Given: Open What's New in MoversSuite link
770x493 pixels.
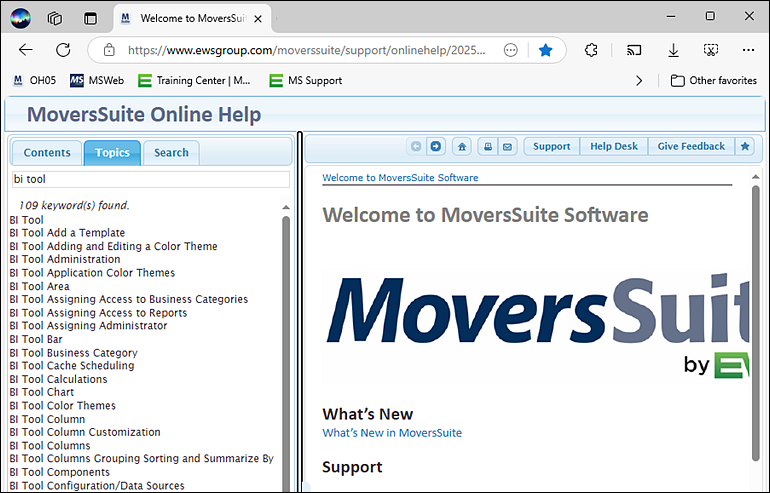Looking at the screenshot, I should pyautogui.click(x=392, y=433).
